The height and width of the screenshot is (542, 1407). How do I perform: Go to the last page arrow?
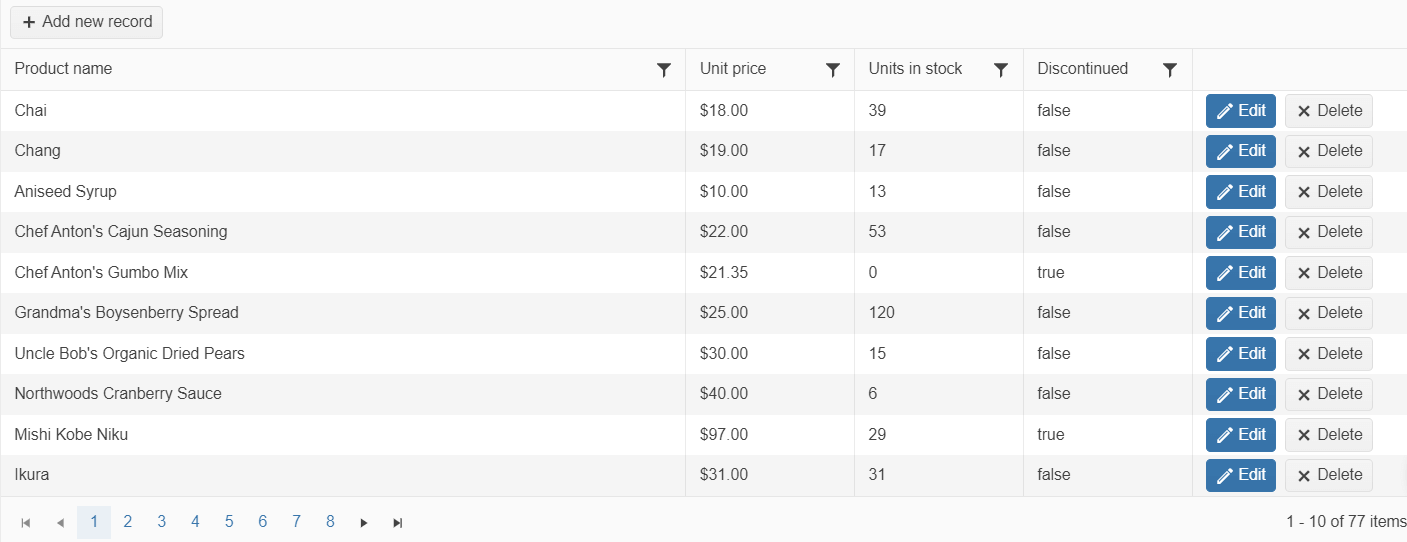point(398,522)
